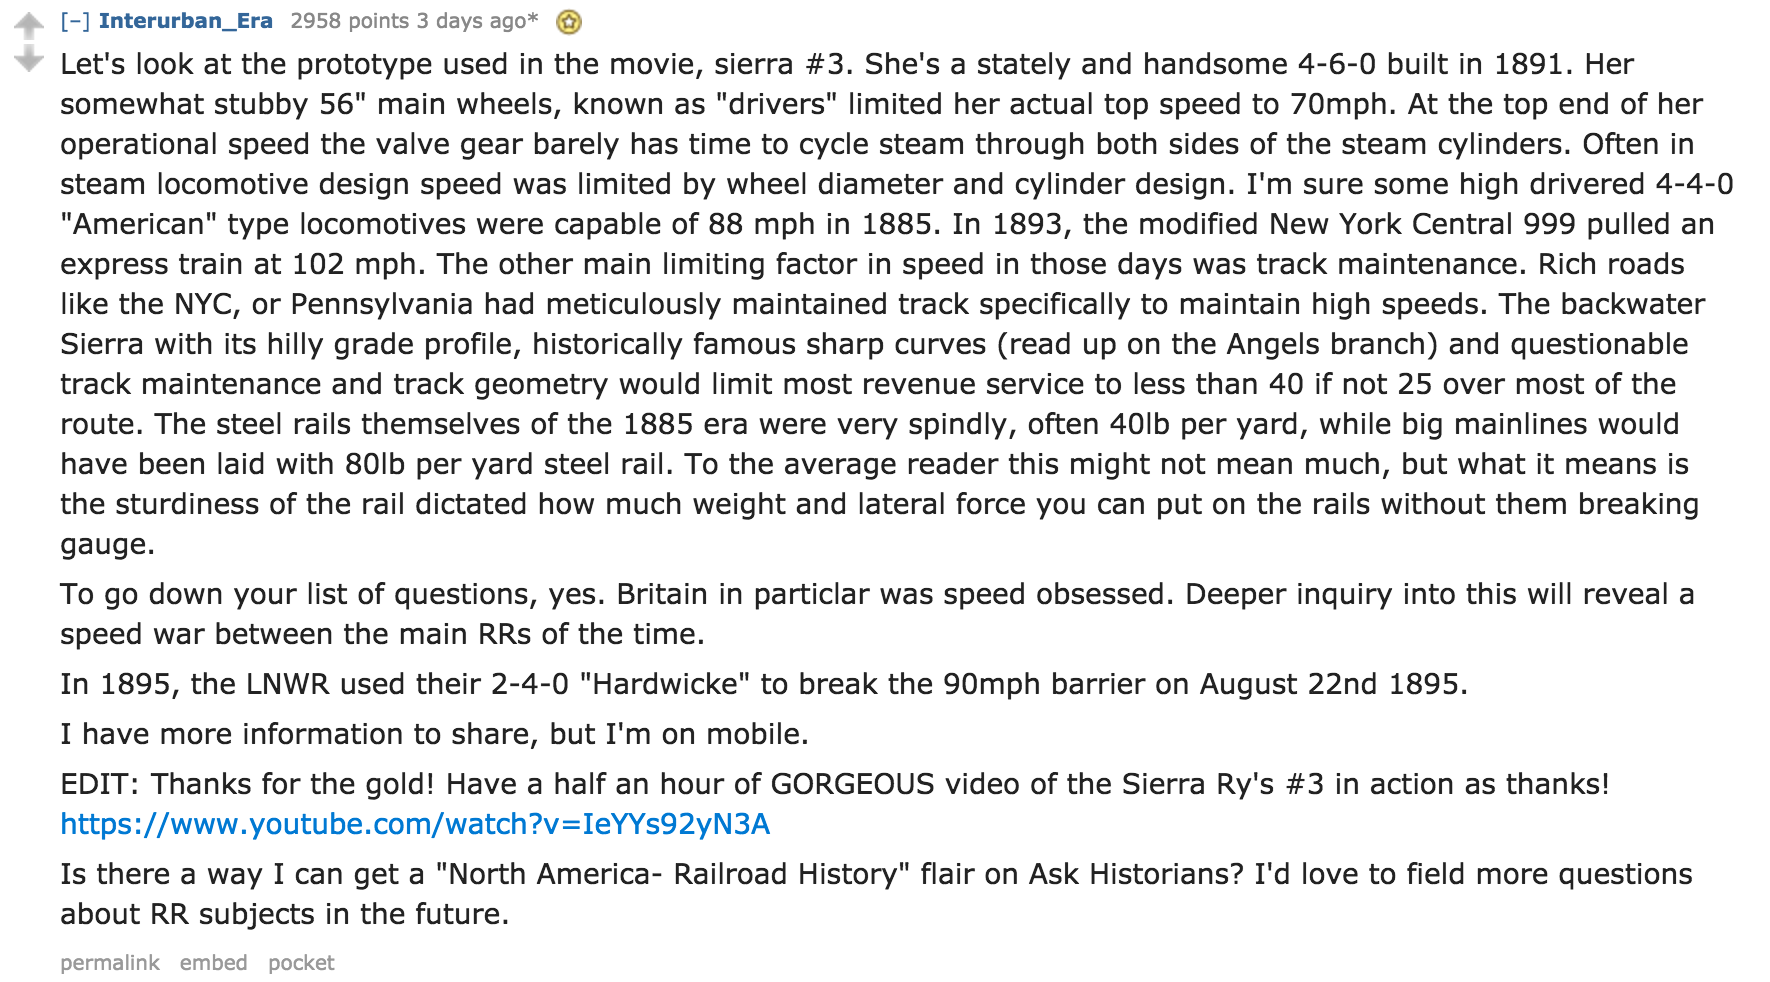The image size is (1770, 982).
Task: Downvote the Interurban_Era comment
Action: (29, 59)
